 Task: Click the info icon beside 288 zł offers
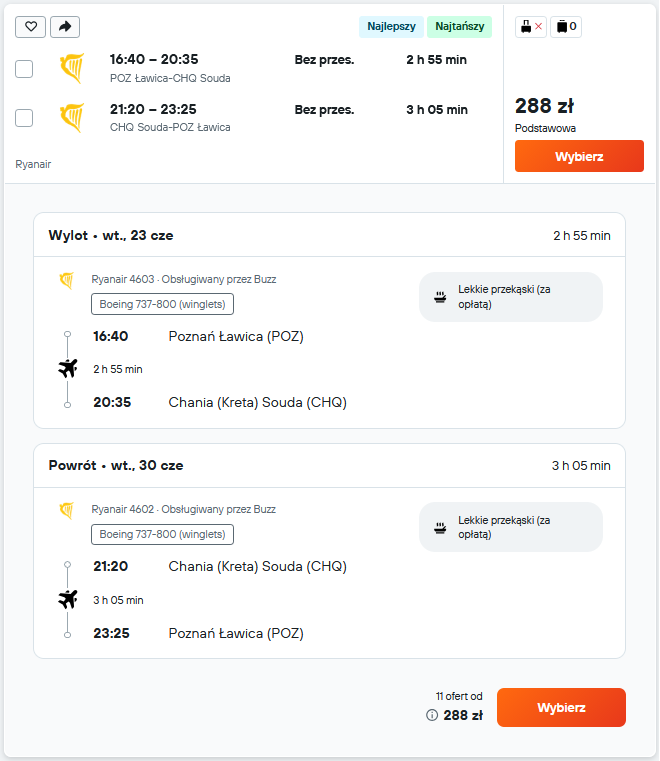(432, 715)
